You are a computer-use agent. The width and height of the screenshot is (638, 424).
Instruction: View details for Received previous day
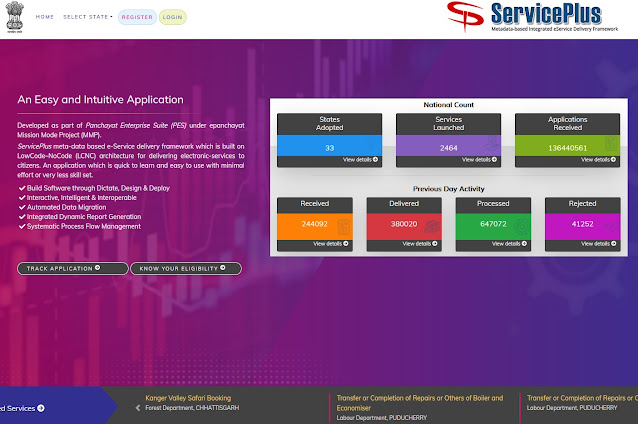coord(331,244)
